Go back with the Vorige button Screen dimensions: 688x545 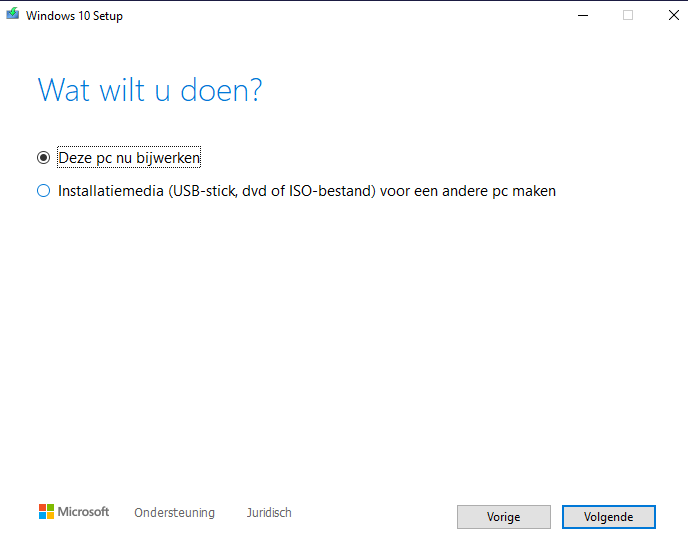click(504, 517)
